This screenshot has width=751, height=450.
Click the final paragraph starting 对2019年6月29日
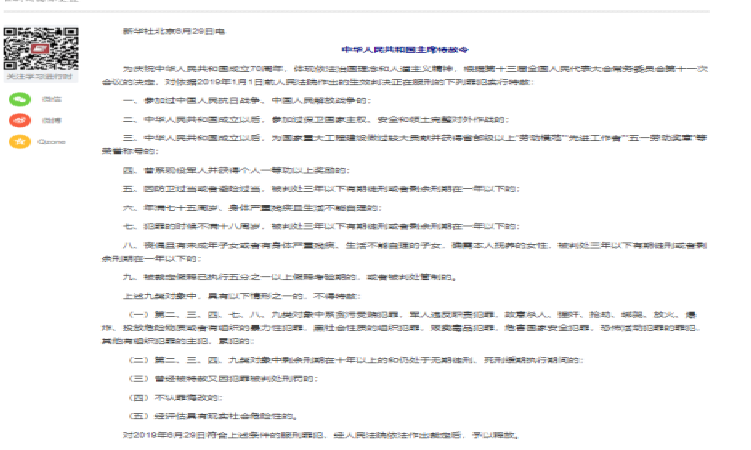coord(321,435)
